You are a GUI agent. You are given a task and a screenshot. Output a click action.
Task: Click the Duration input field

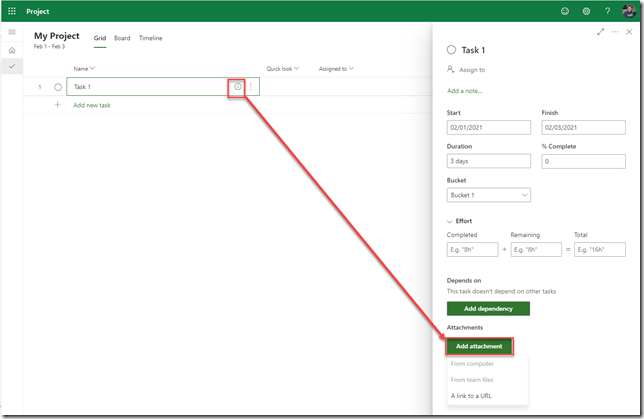pos(488,161)
